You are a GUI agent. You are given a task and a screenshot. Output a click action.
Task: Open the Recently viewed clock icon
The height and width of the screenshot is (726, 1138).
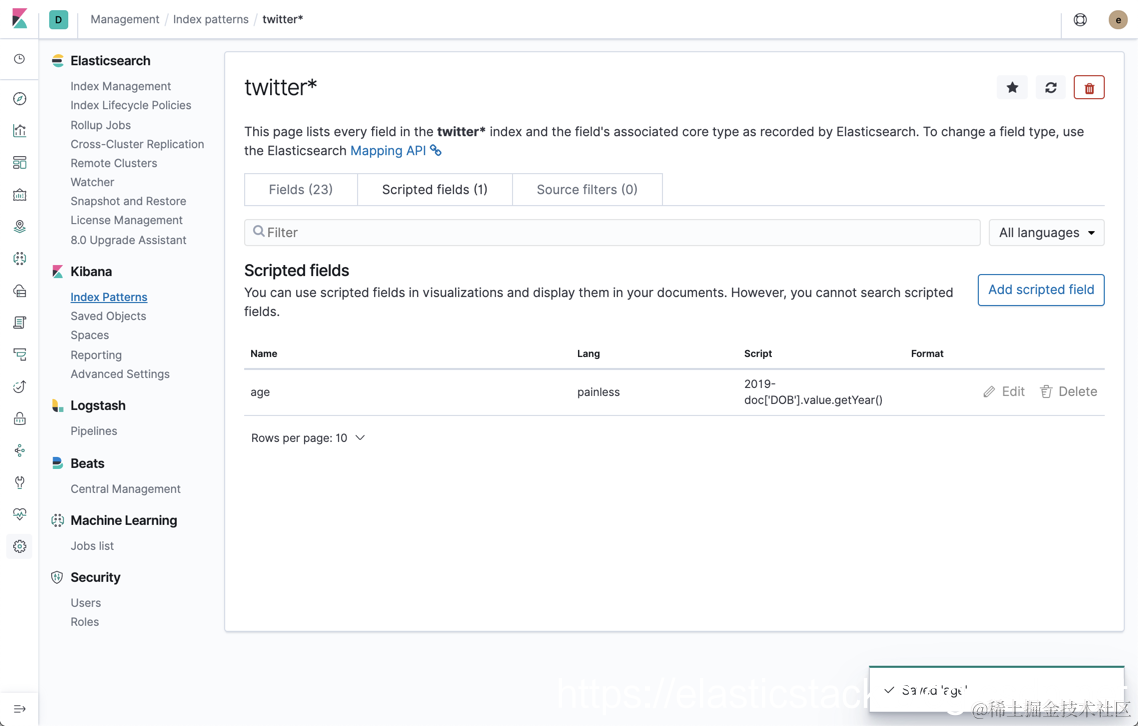click(x=20, y=59)
